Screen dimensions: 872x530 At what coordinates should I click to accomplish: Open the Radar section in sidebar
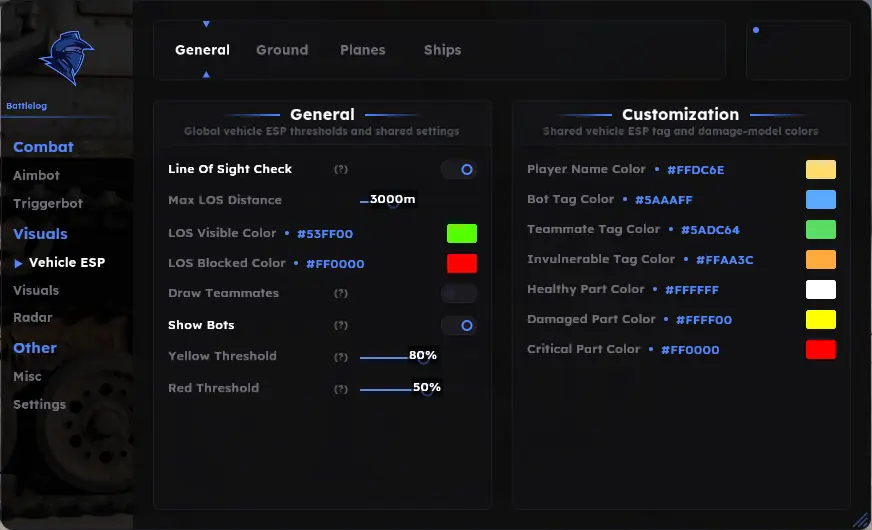click(33, 318)
